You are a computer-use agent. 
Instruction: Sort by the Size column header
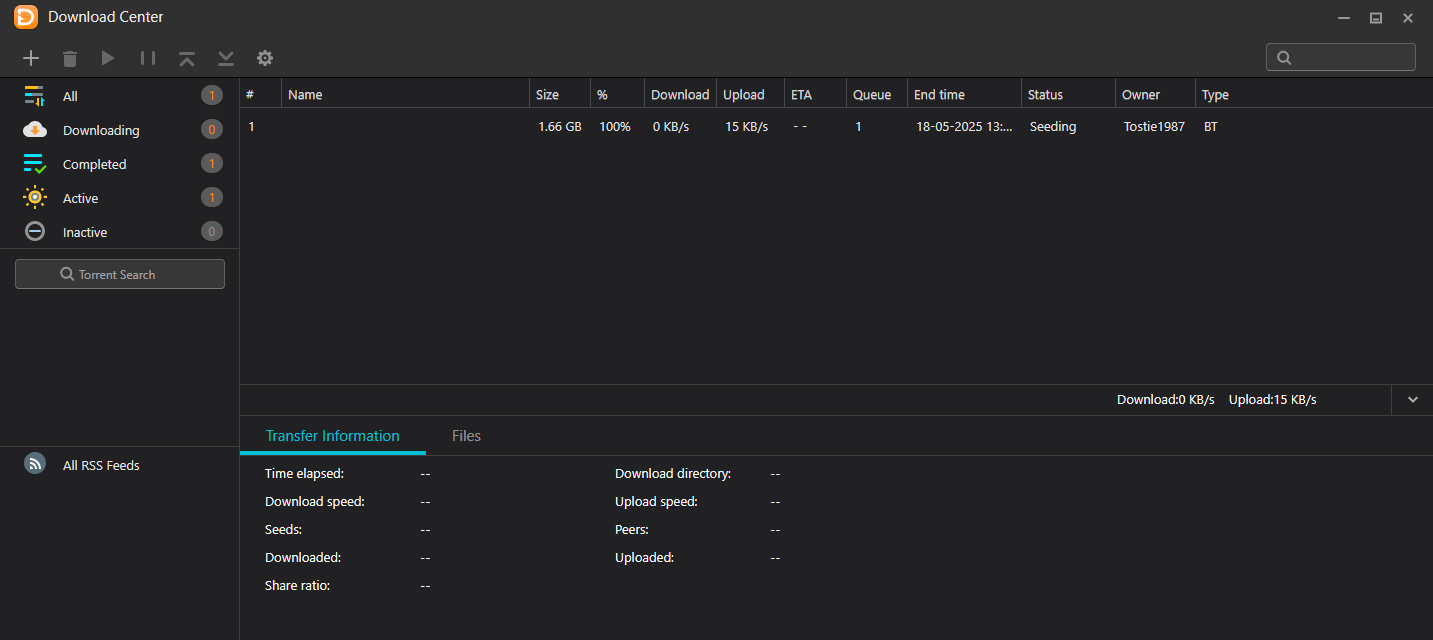(560, 95)
